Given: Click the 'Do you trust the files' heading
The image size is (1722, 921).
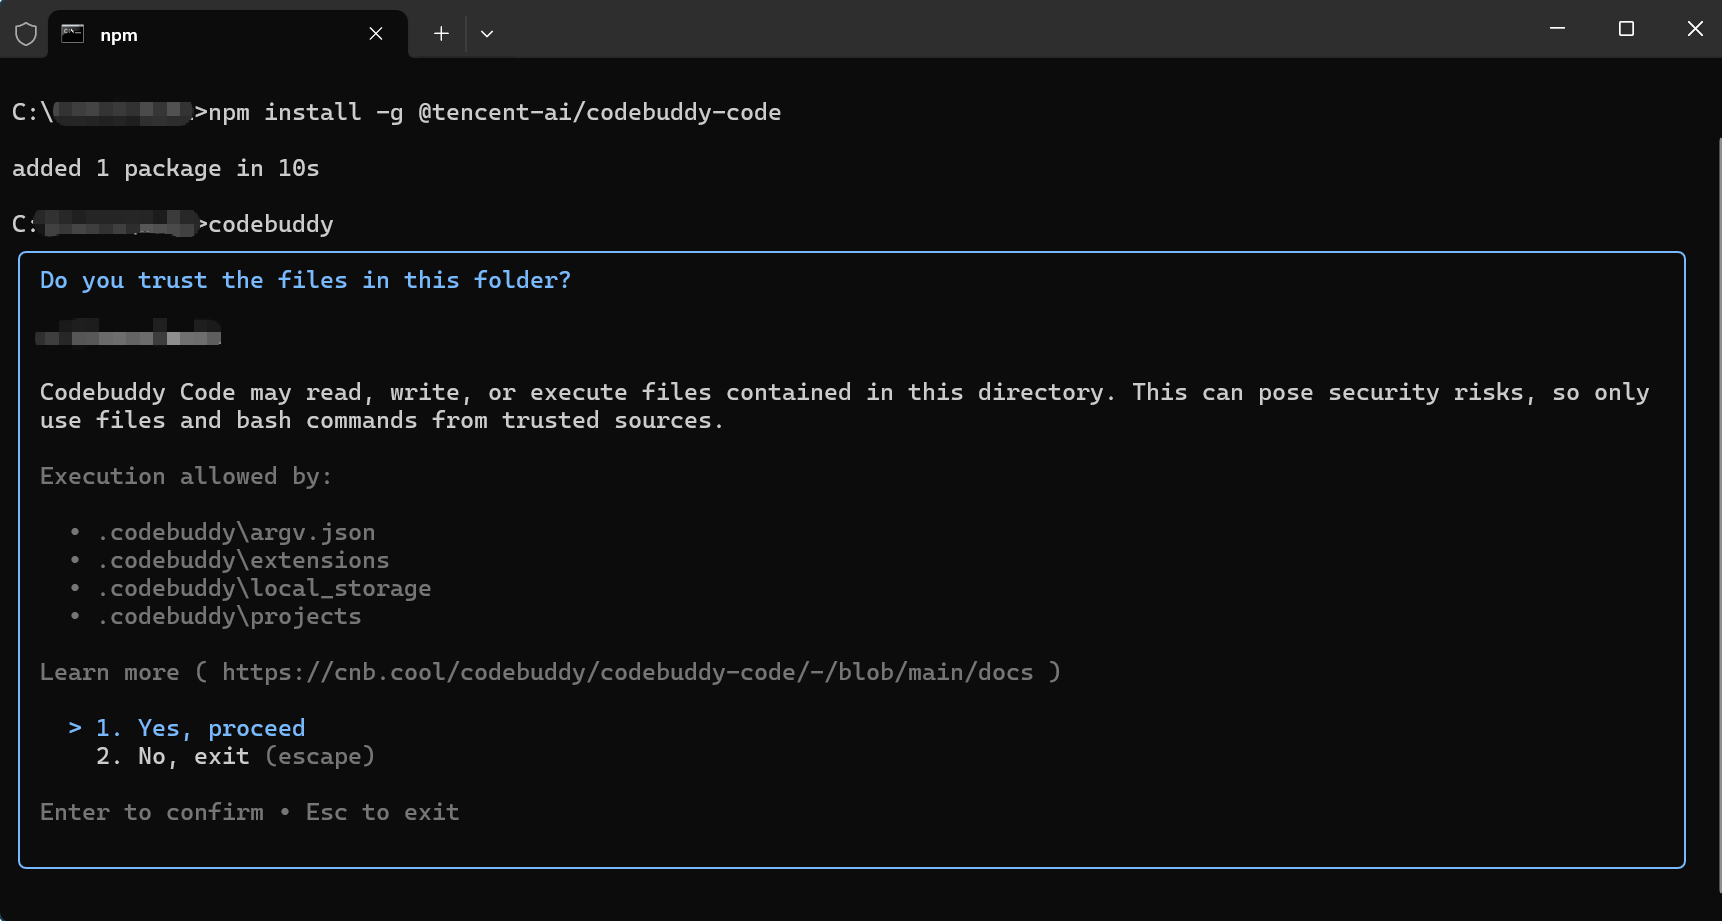Looking at the screenshot, I should pyautogui.click(x=305, y=280).
